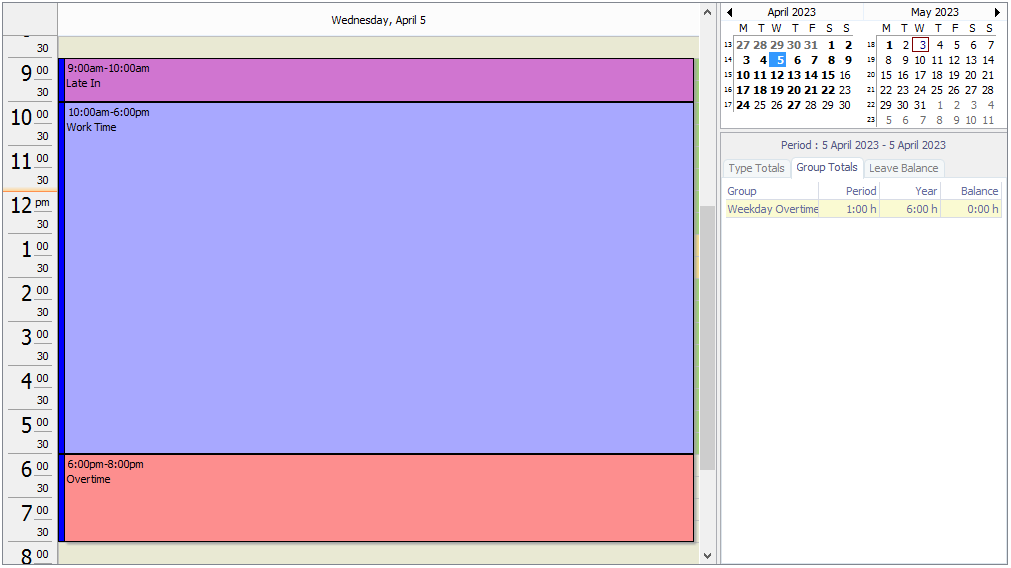The image size is (1011, 568).
Task: Click the May 2023 month header
Action: (x=934, y=12)
